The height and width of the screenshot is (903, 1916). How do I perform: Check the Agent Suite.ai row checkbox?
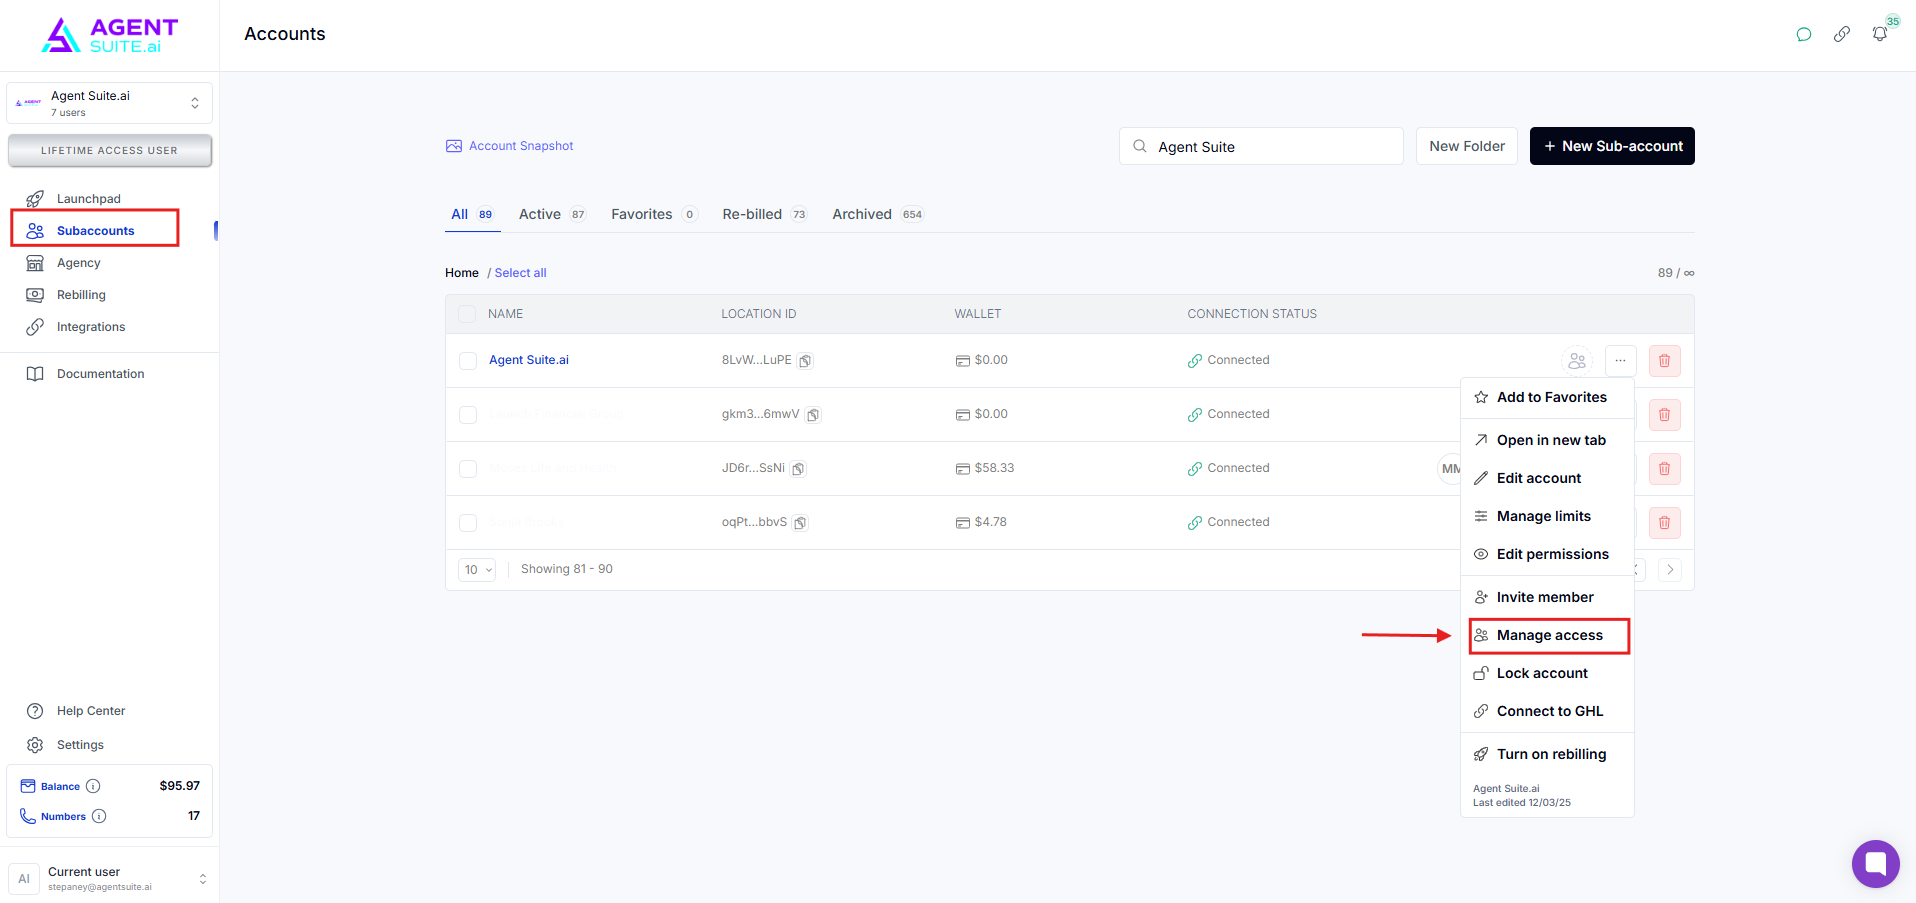pos(467,360)
